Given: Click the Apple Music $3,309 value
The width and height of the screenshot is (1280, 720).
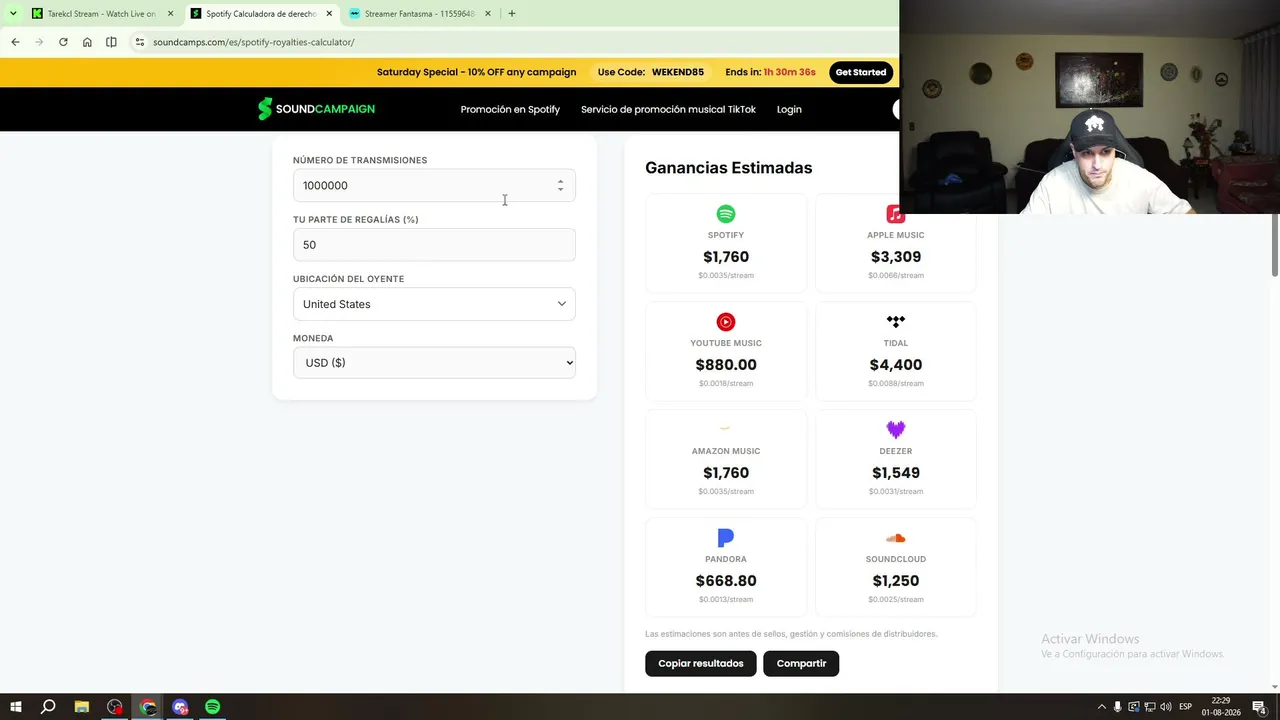Looking at the screenshot, I should pyautogui.click(x=896, y=257).
